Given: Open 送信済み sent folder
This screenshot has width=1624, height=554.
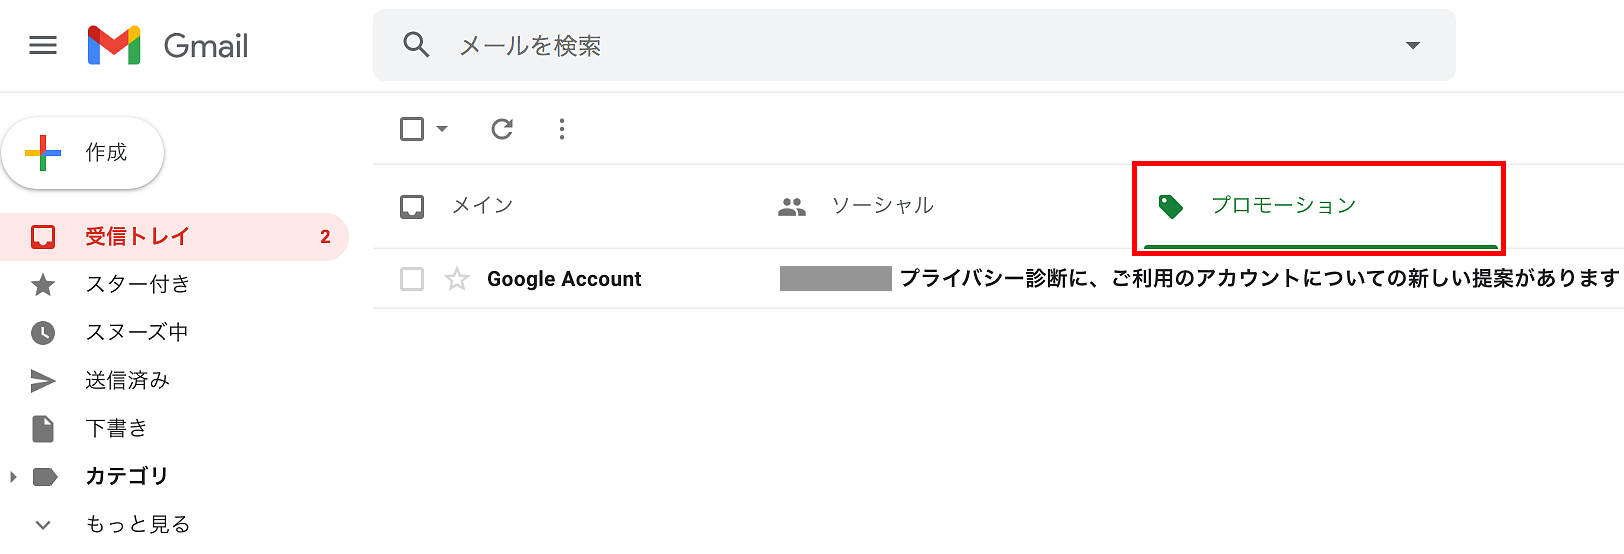Looking at the screenshot, I should [x=127, y=381].
